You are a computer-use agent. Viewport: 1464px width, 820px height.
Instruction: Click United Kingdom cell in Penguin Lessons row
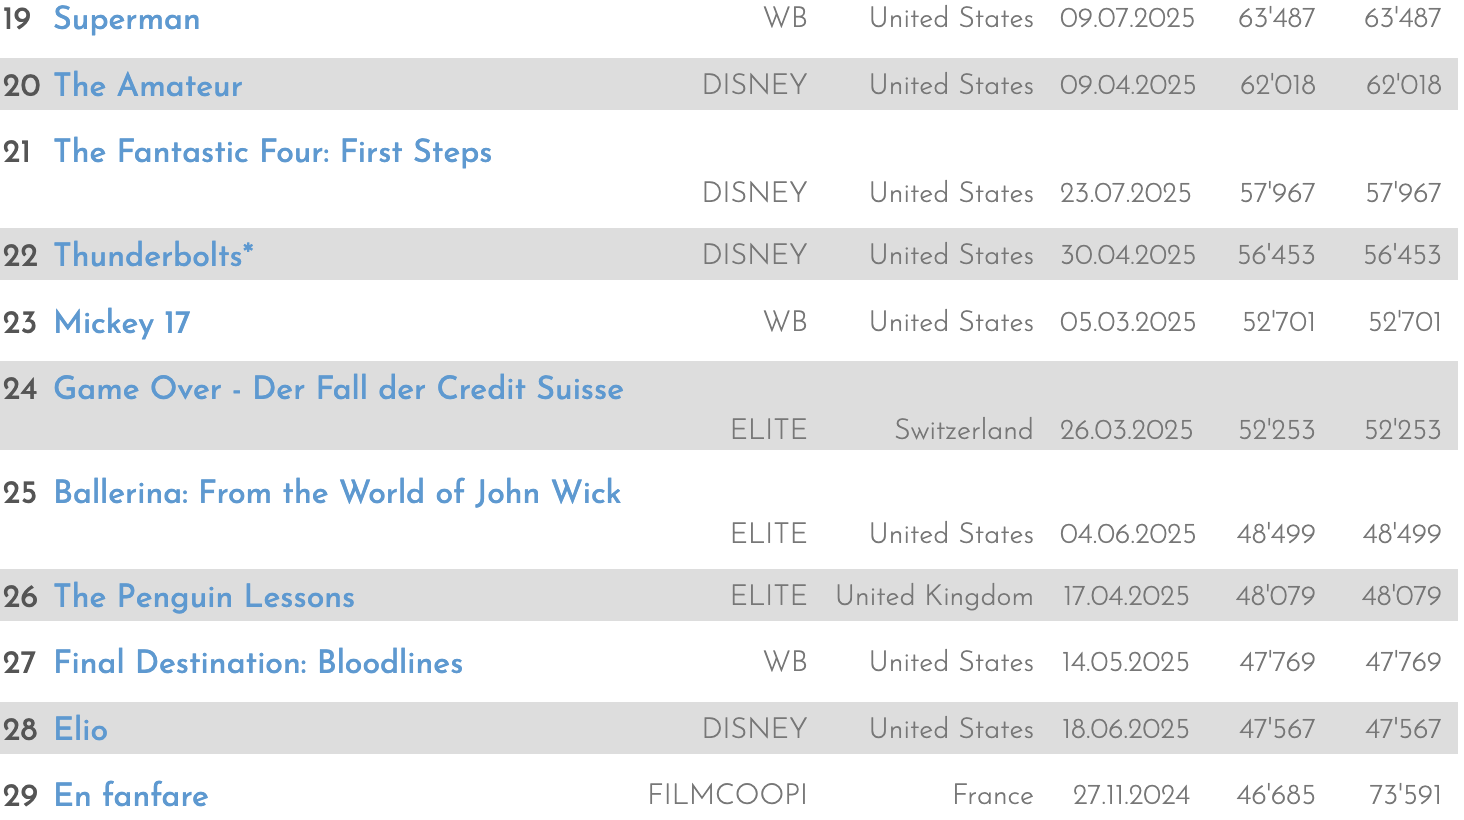935,596
